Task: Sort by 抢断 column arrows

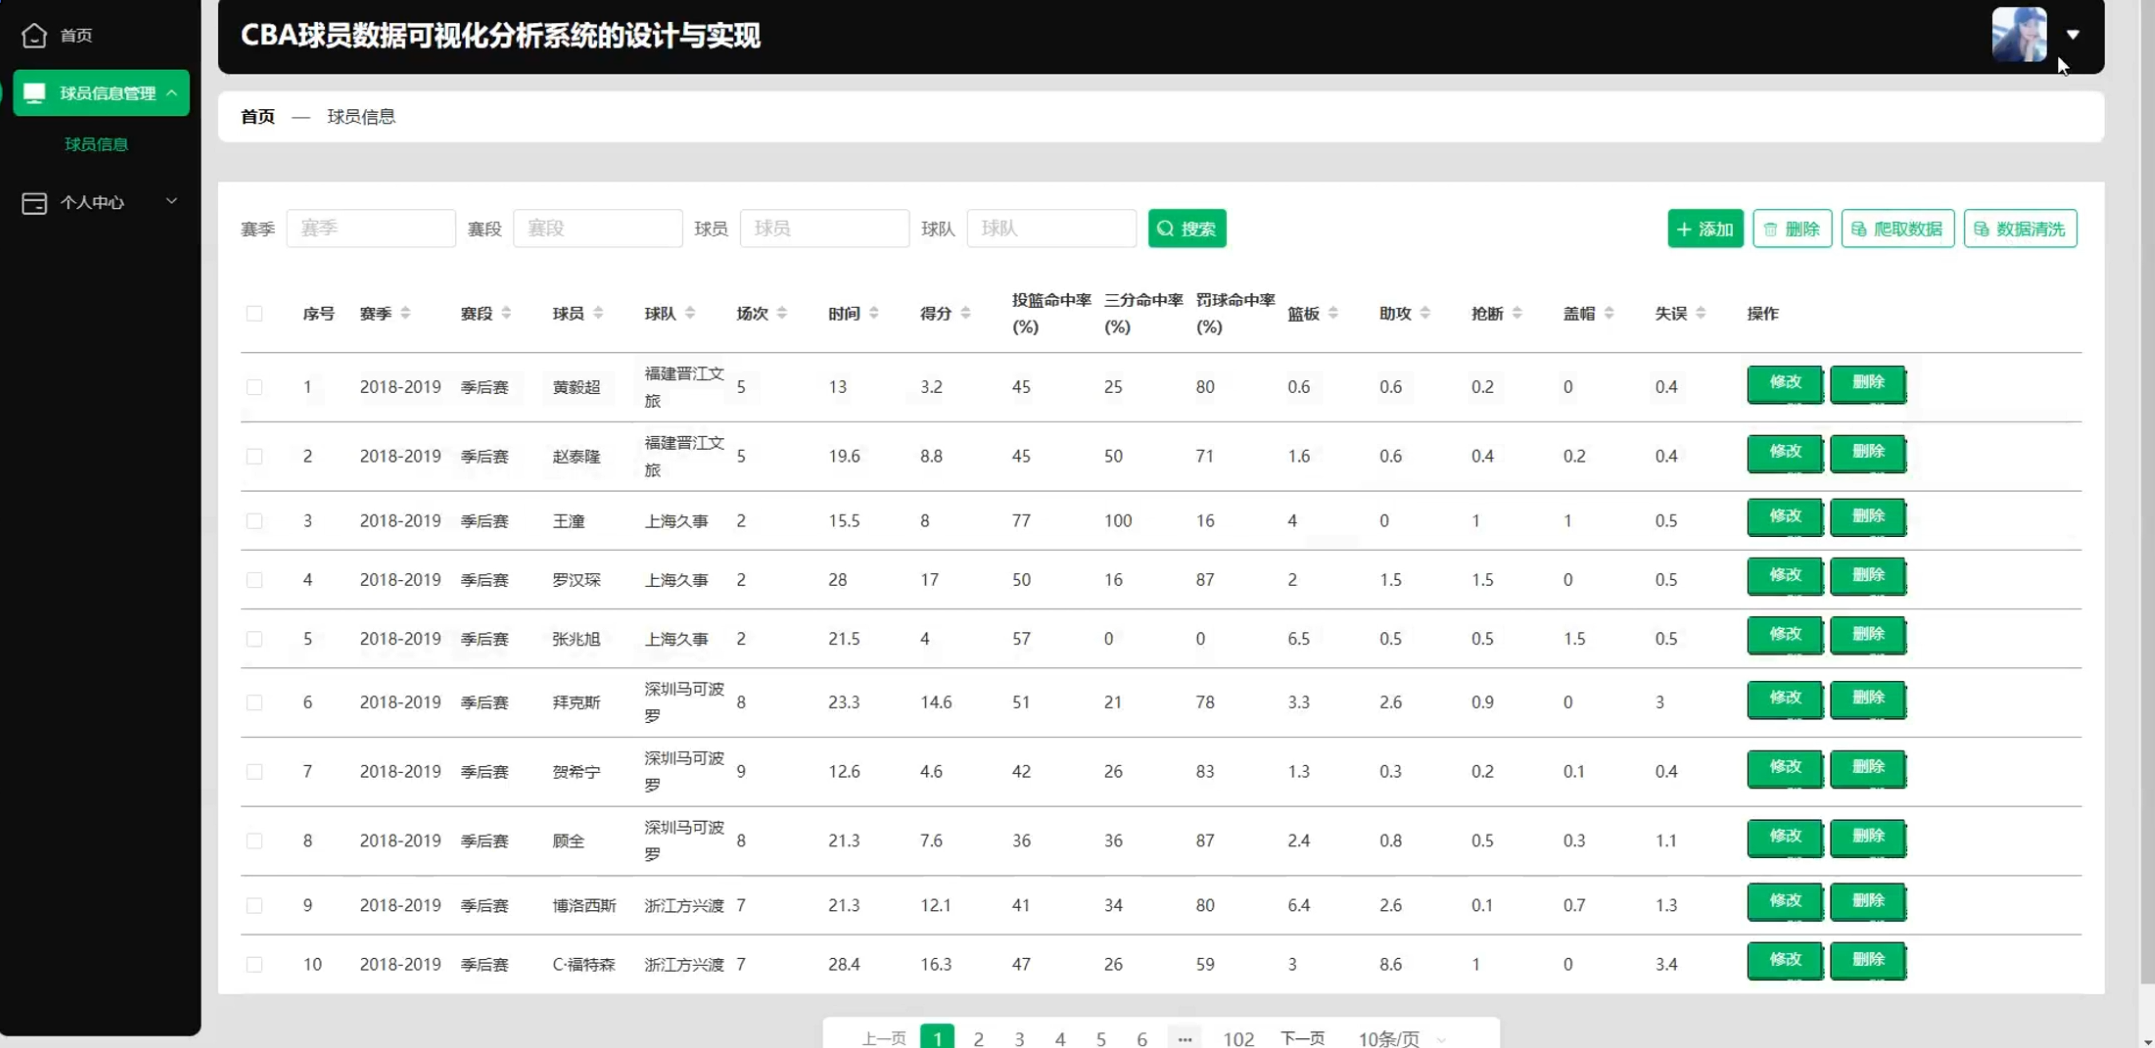Action: tap(1517, 313)
